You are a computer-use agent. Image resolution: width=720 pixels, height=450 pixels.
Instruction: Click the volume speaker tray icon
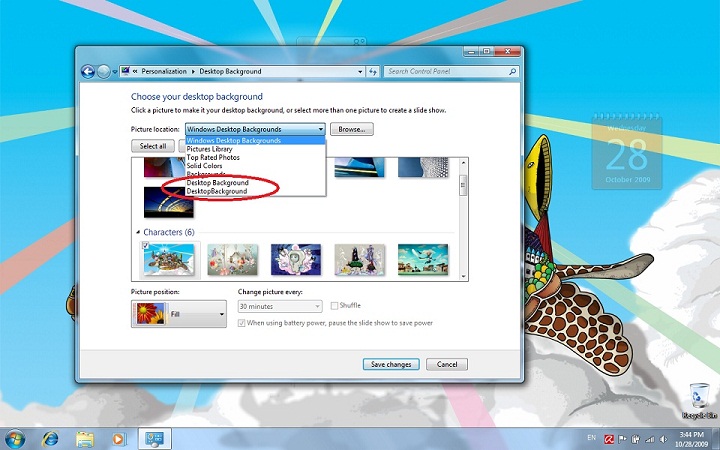point(664,439)
